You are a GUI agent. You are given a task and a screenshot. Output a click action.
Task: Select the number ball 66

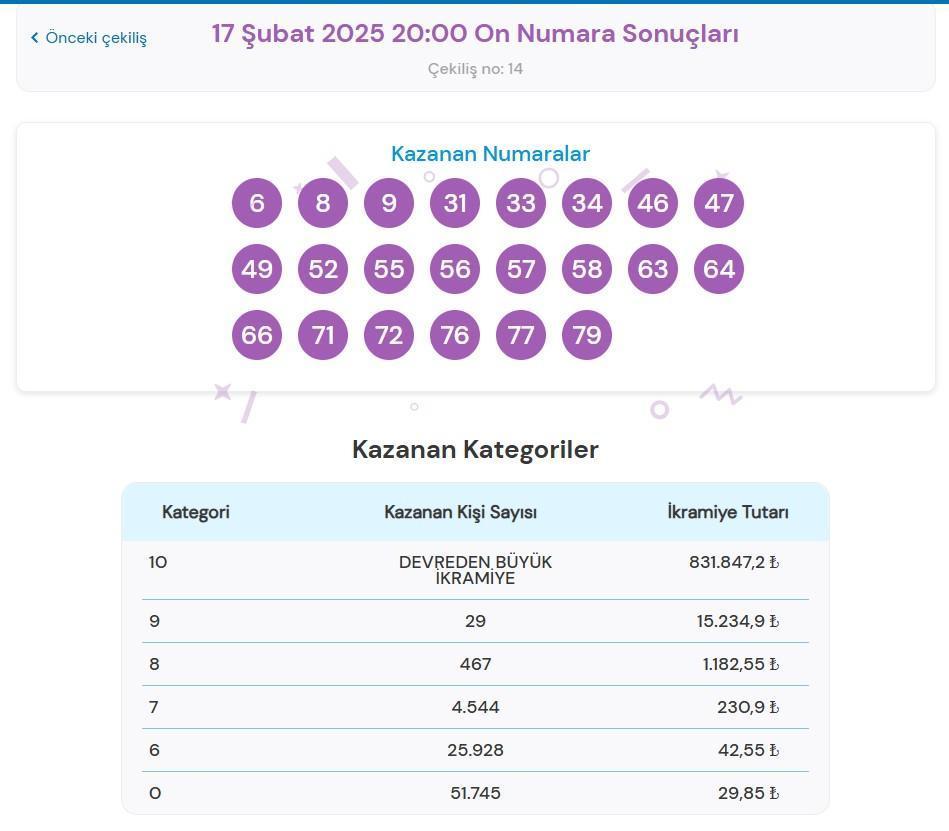(257, 335)
